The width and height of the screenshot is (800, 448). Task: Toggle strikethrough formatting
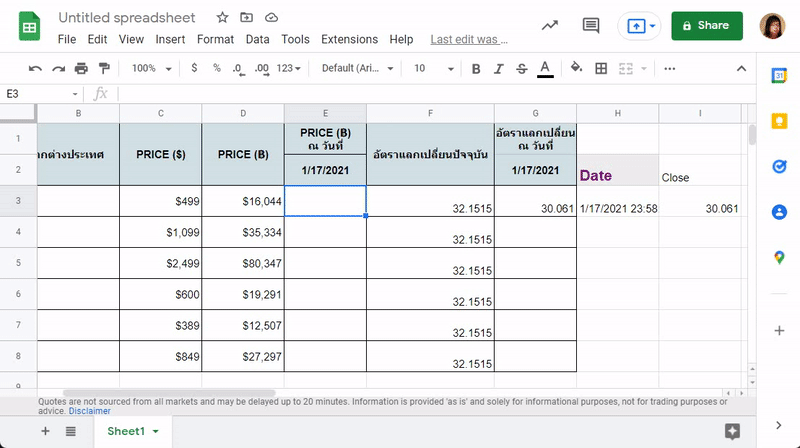coord(521,68)
